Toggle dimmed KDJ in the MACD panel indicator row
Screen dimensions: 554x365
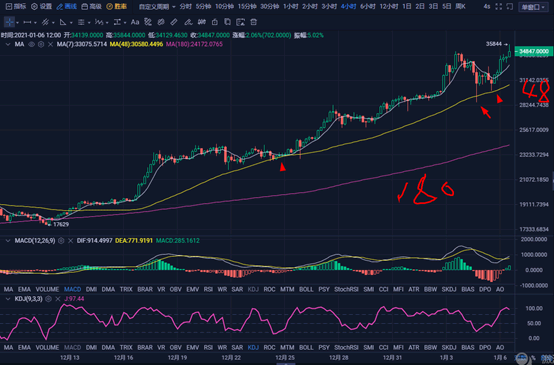tap(253, 289)
